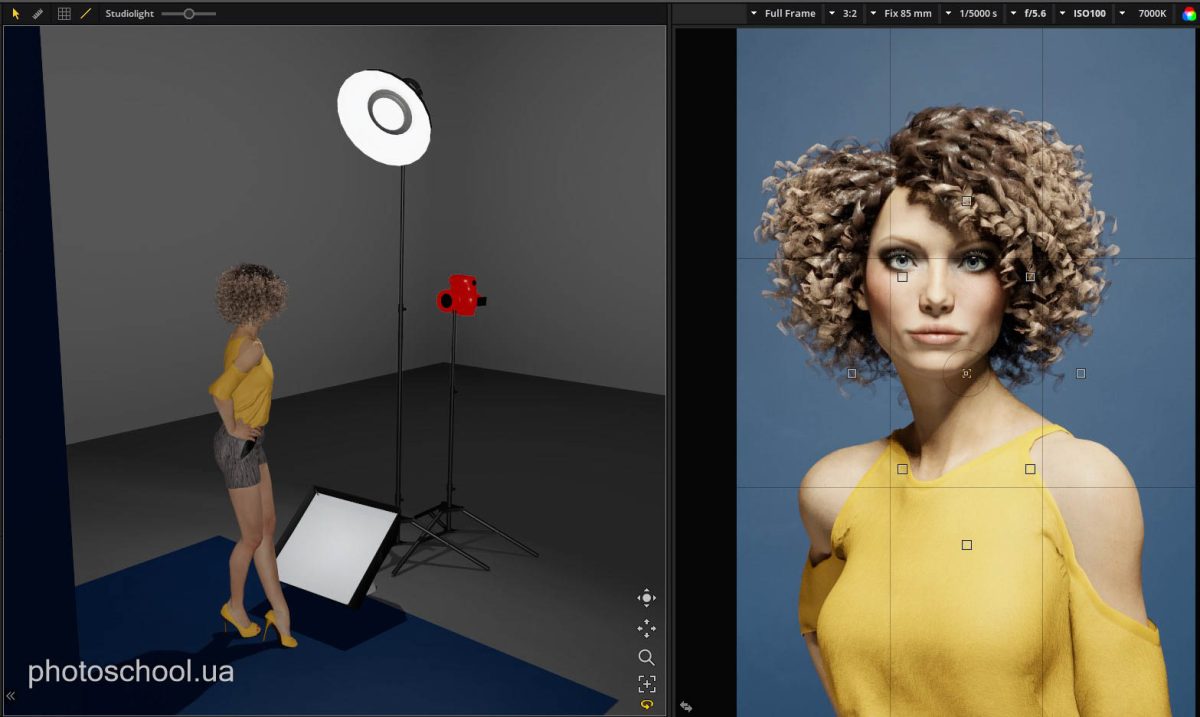Viewport: 1200px width, 717px height.
Task: Toggle the grid overlay icon
Action: tap(64, 14)
